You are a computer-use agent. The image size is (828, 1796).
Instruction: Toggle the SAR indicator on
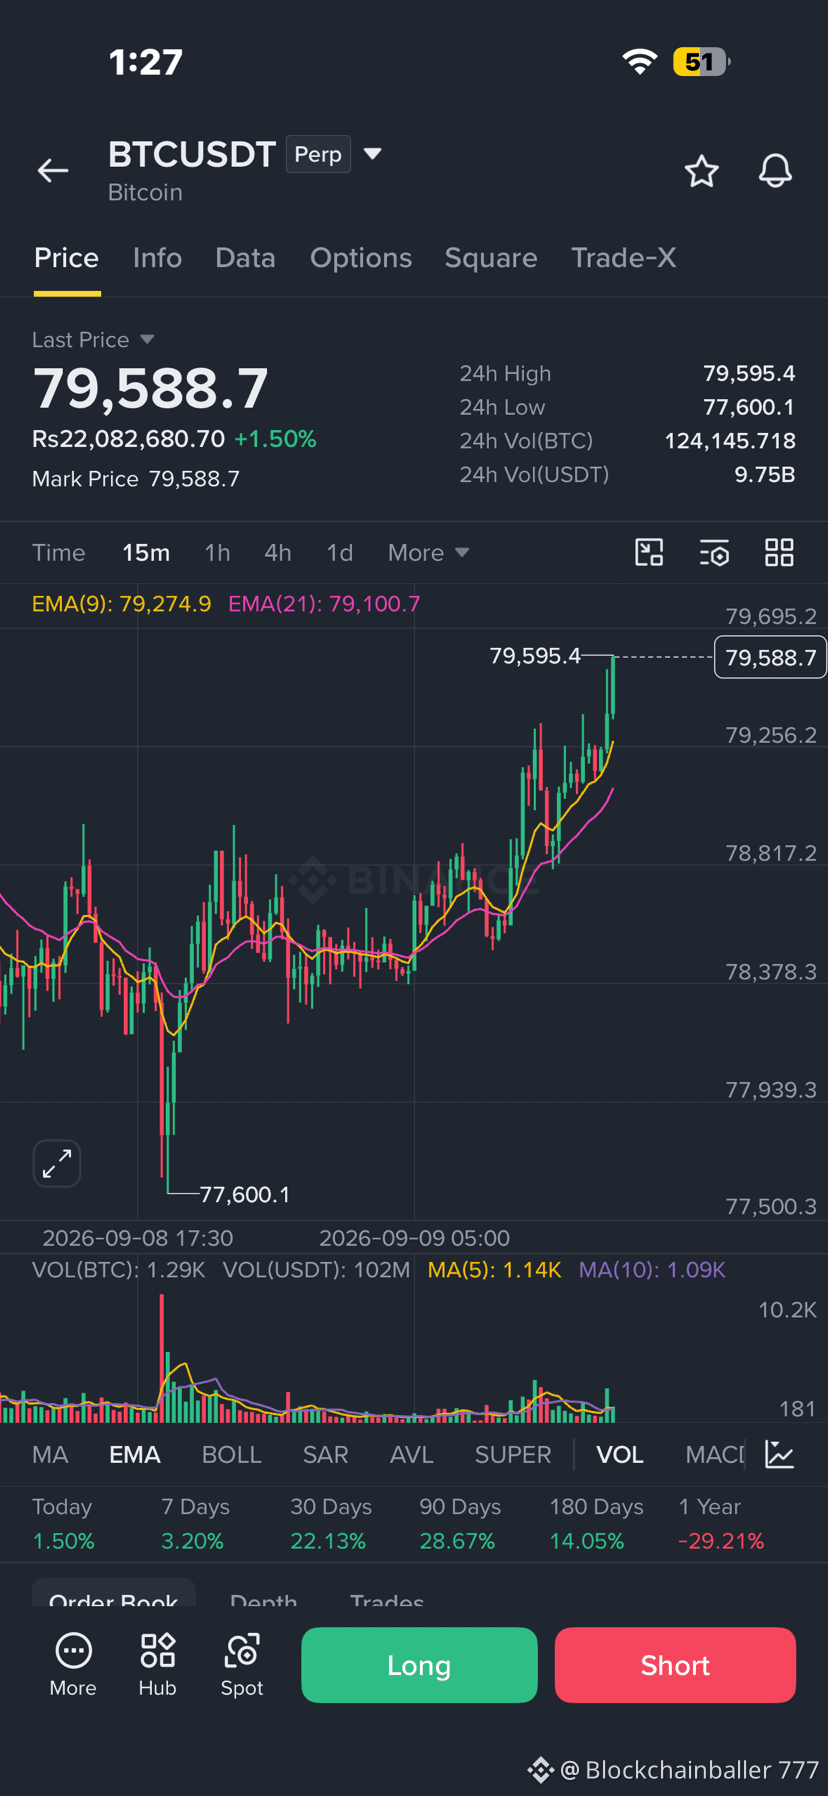(x=326, y=1455)
